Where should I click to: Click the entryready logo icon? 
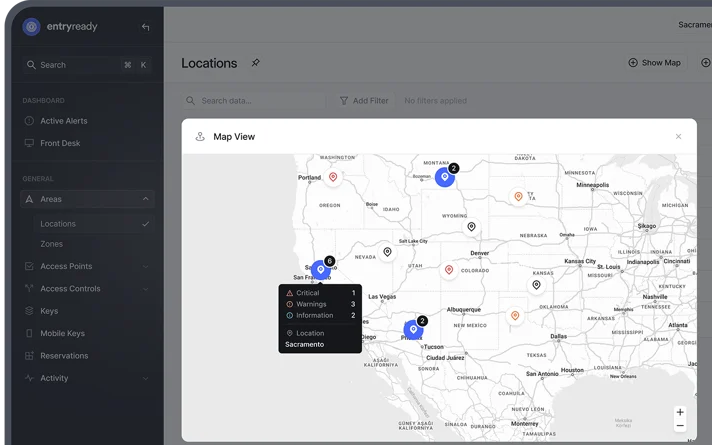[x=31, y=27]
